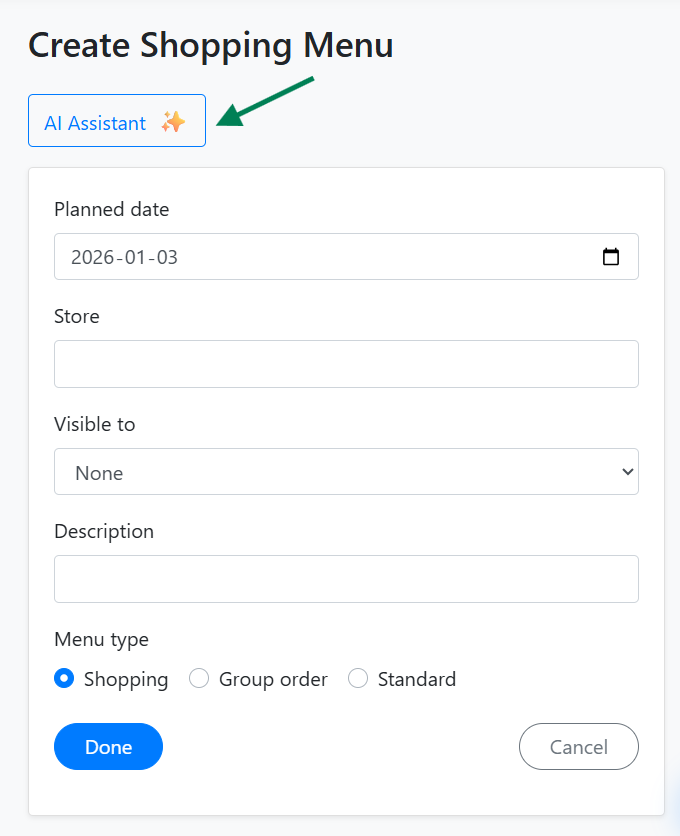Click the Create Shopping Menu heading
Viewport: 680px width, 836px height.
coord(210,45)
